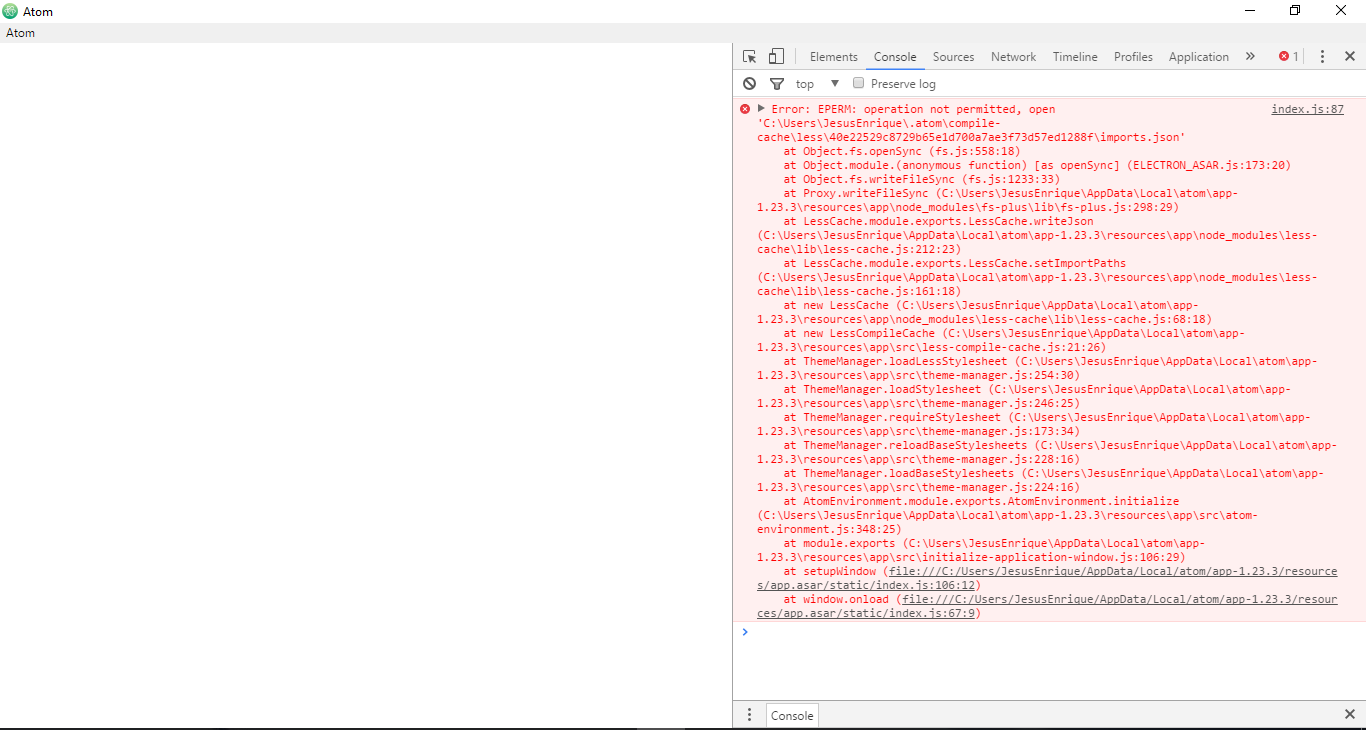Click the 'at Object.fs.openSync (fs.js:558:18)' line
This screenshot has height=730, width=1366.
902,152
